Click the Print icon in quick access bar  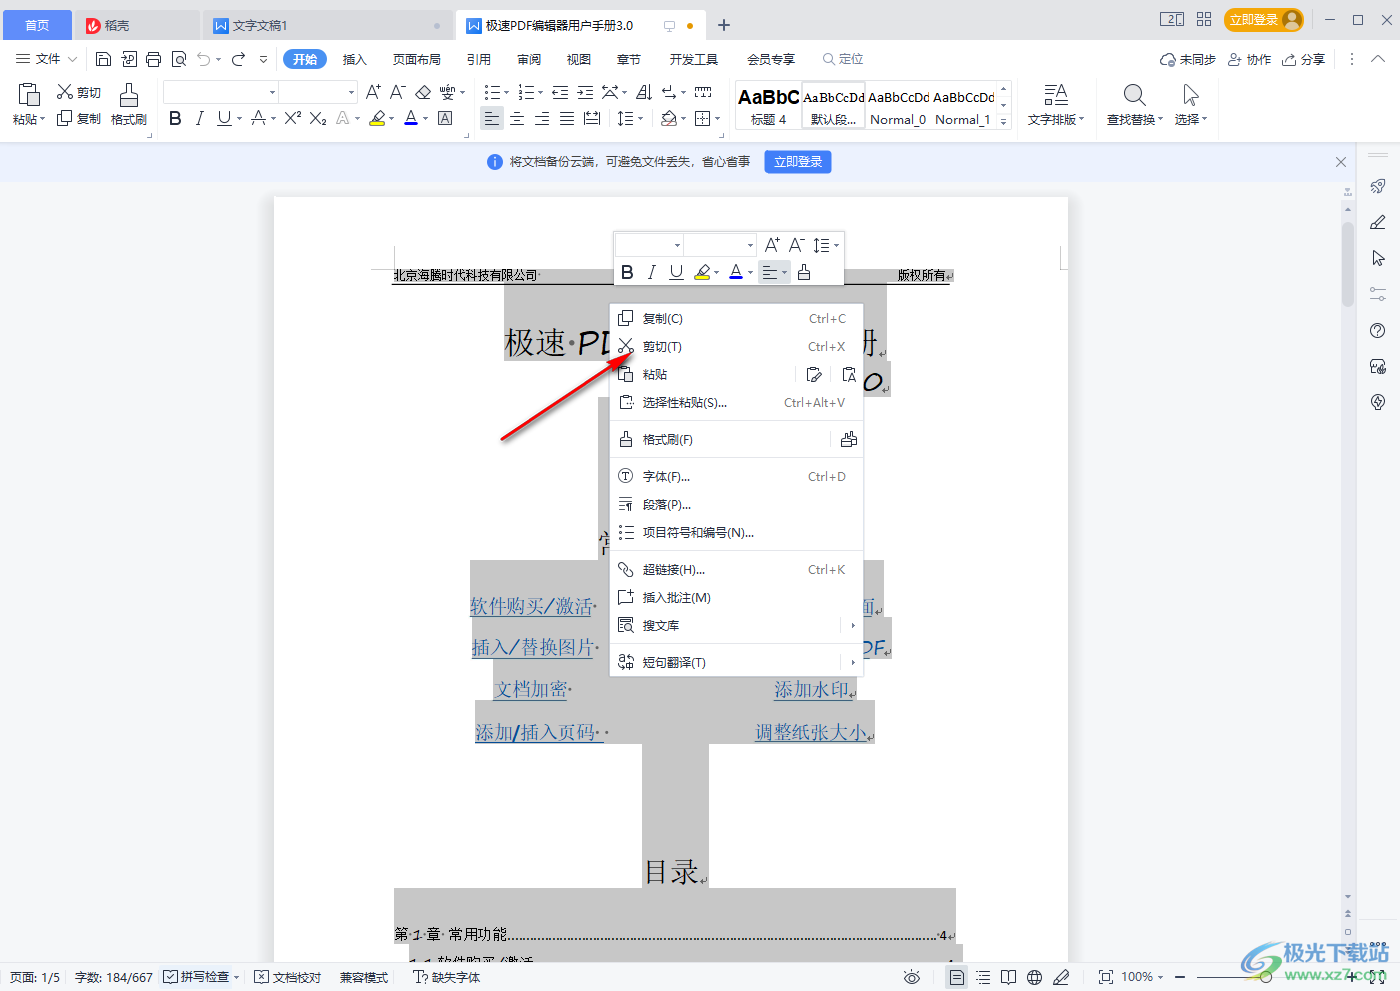coord(153,60)
